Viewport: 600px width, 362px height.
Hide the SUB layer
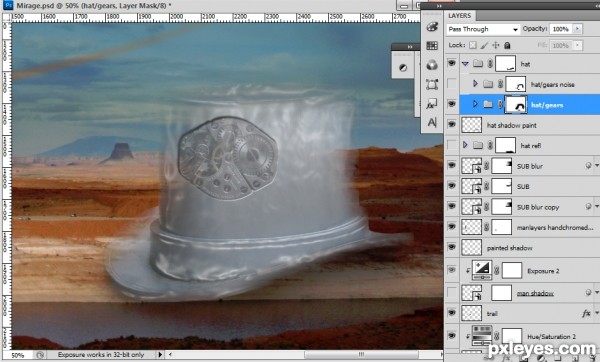pyautogui.click(x=452, y=186)
